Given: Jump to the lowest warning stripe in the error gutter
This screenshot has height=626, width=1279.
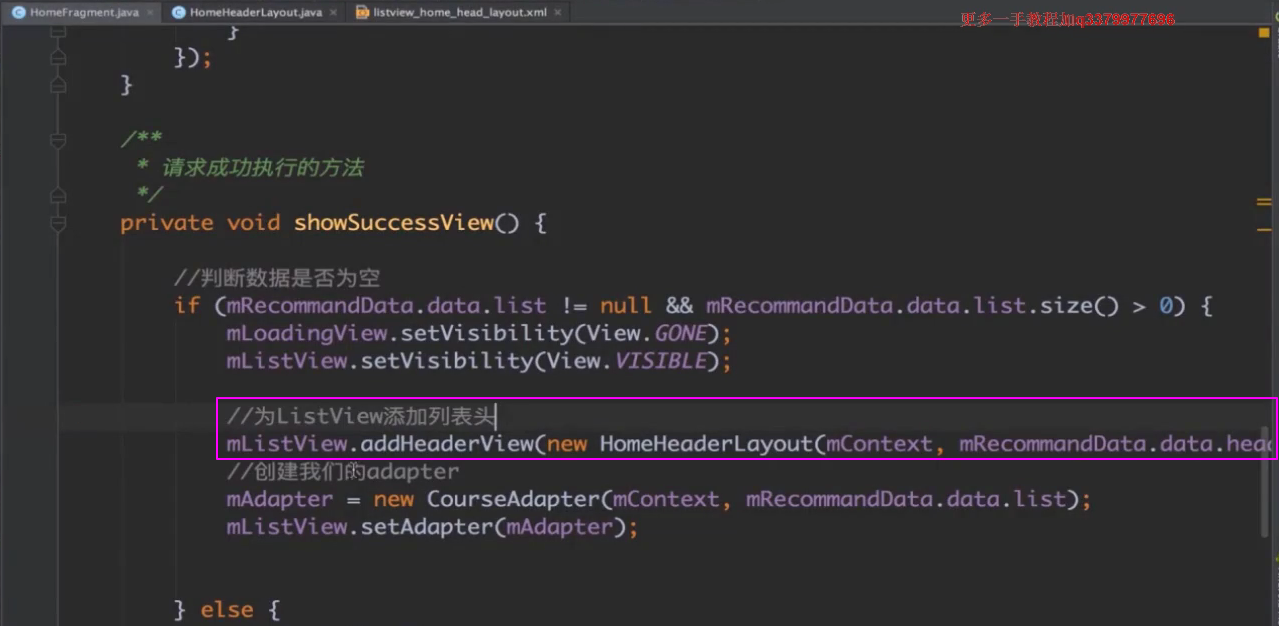Looking at the screenshot, I should click(1264, 228).
